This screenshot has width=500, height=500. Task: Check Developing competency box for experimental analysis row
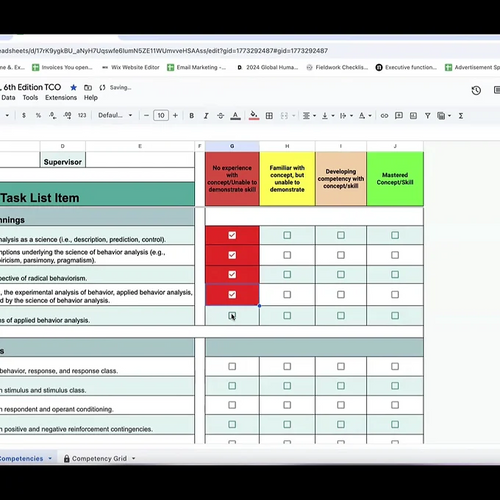tap(341, 295)
